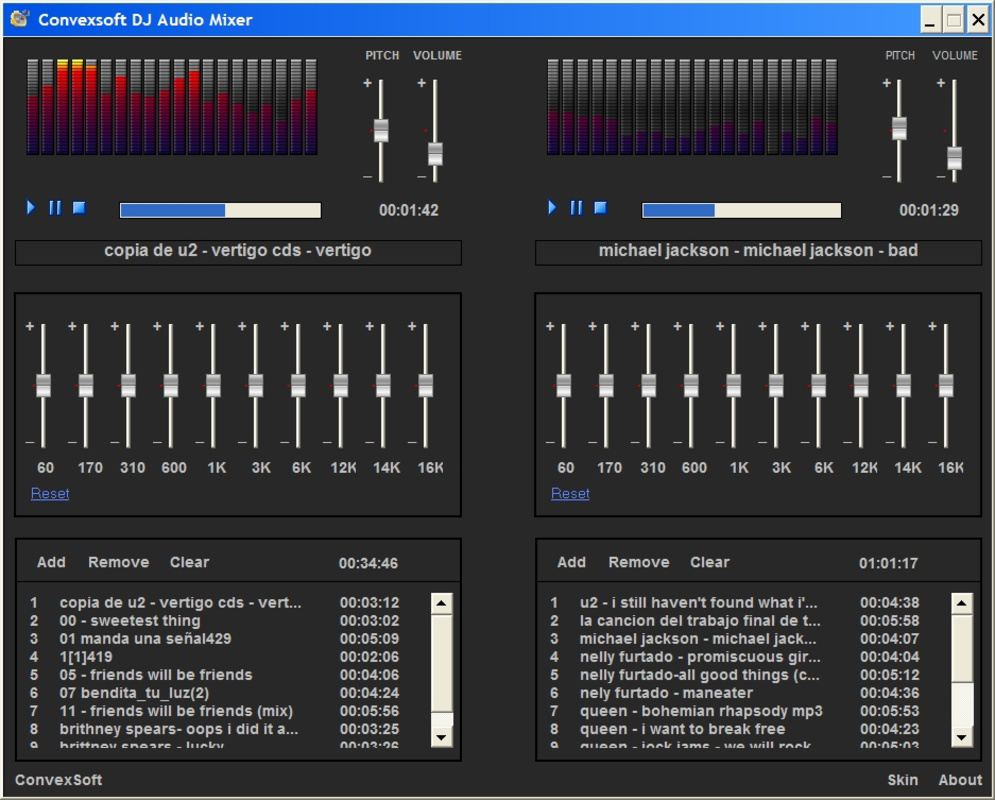
Task: Remove selected track from right playlist
Action: [639, 562]
